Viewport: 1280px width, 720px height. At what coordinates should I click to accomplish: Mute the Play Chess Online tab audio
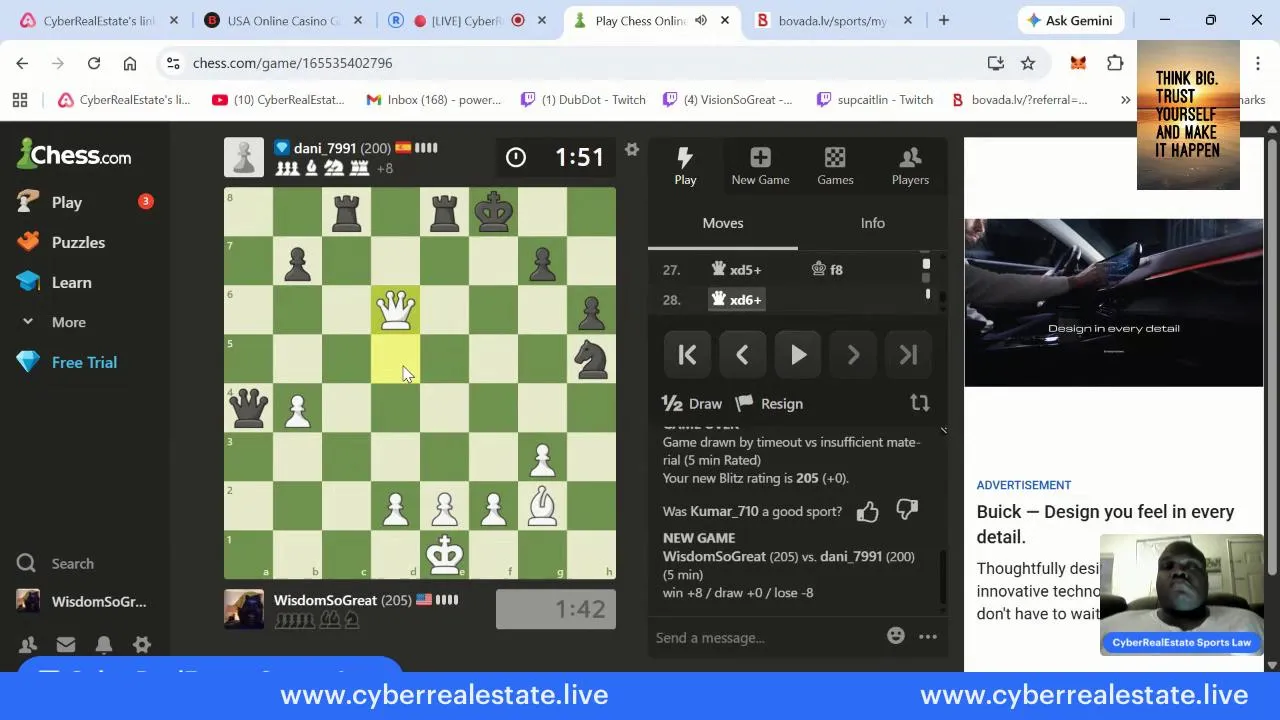pos(700,20)
